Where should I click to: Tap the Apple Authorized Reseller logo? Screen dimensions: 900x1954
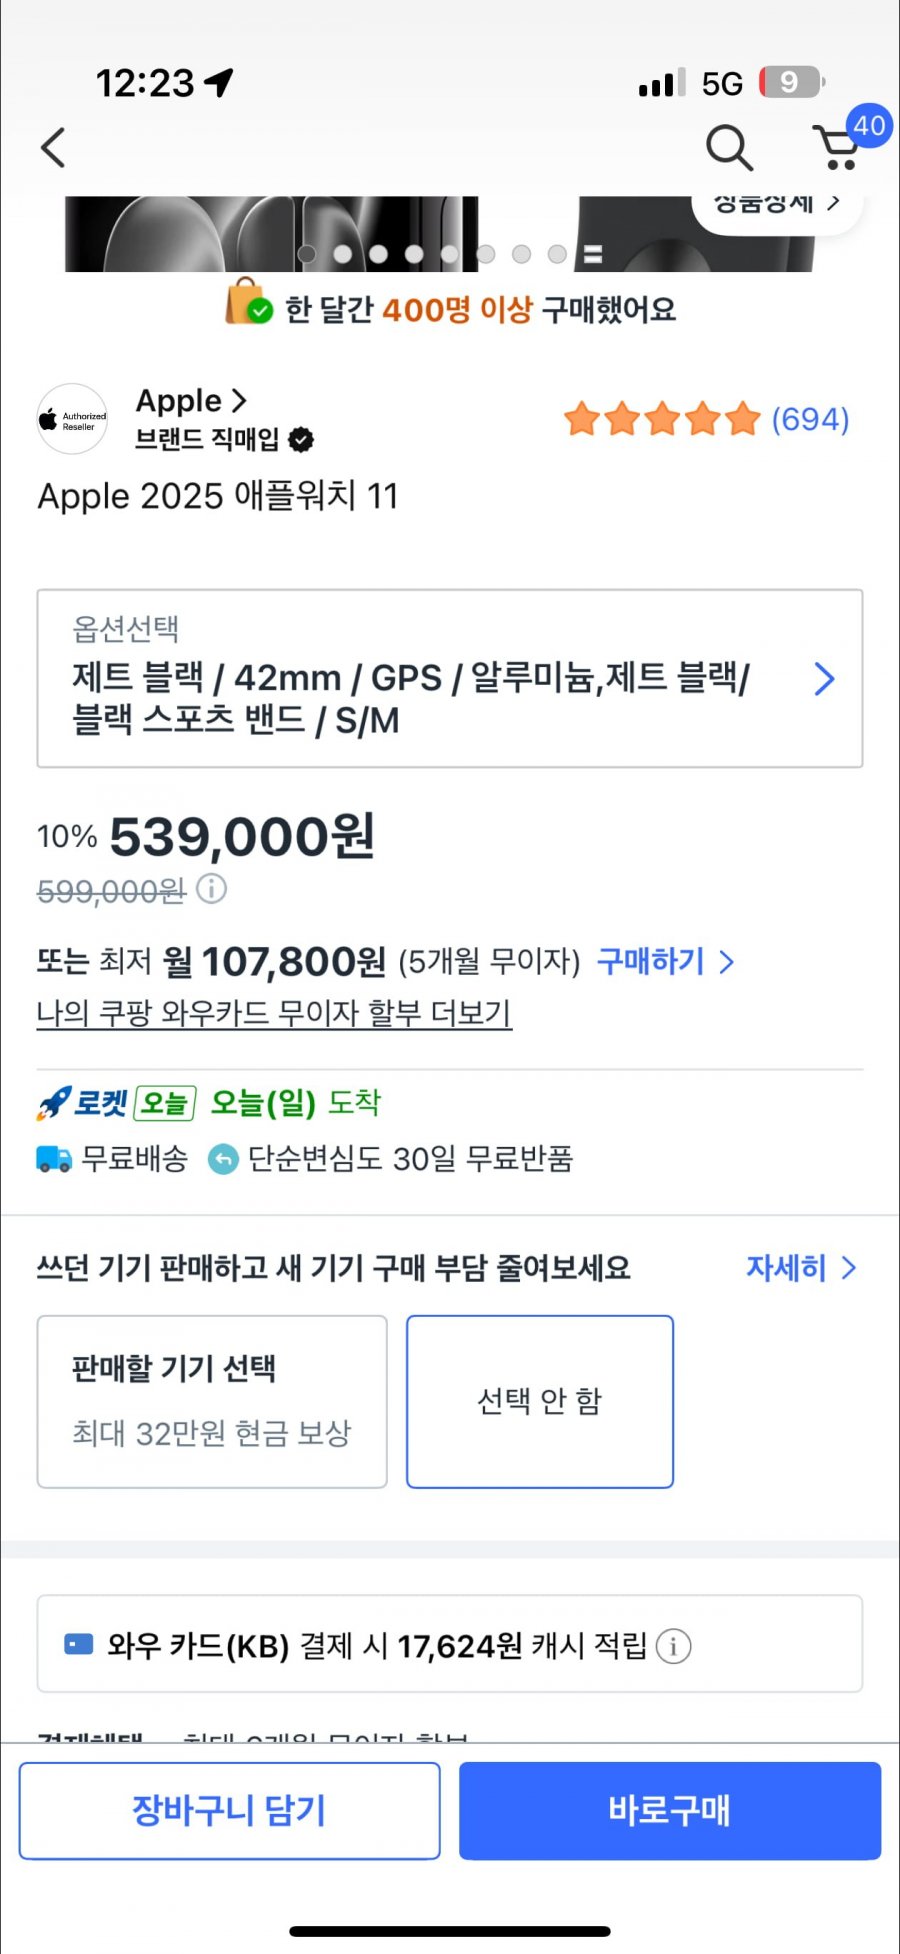click(71, 419)
